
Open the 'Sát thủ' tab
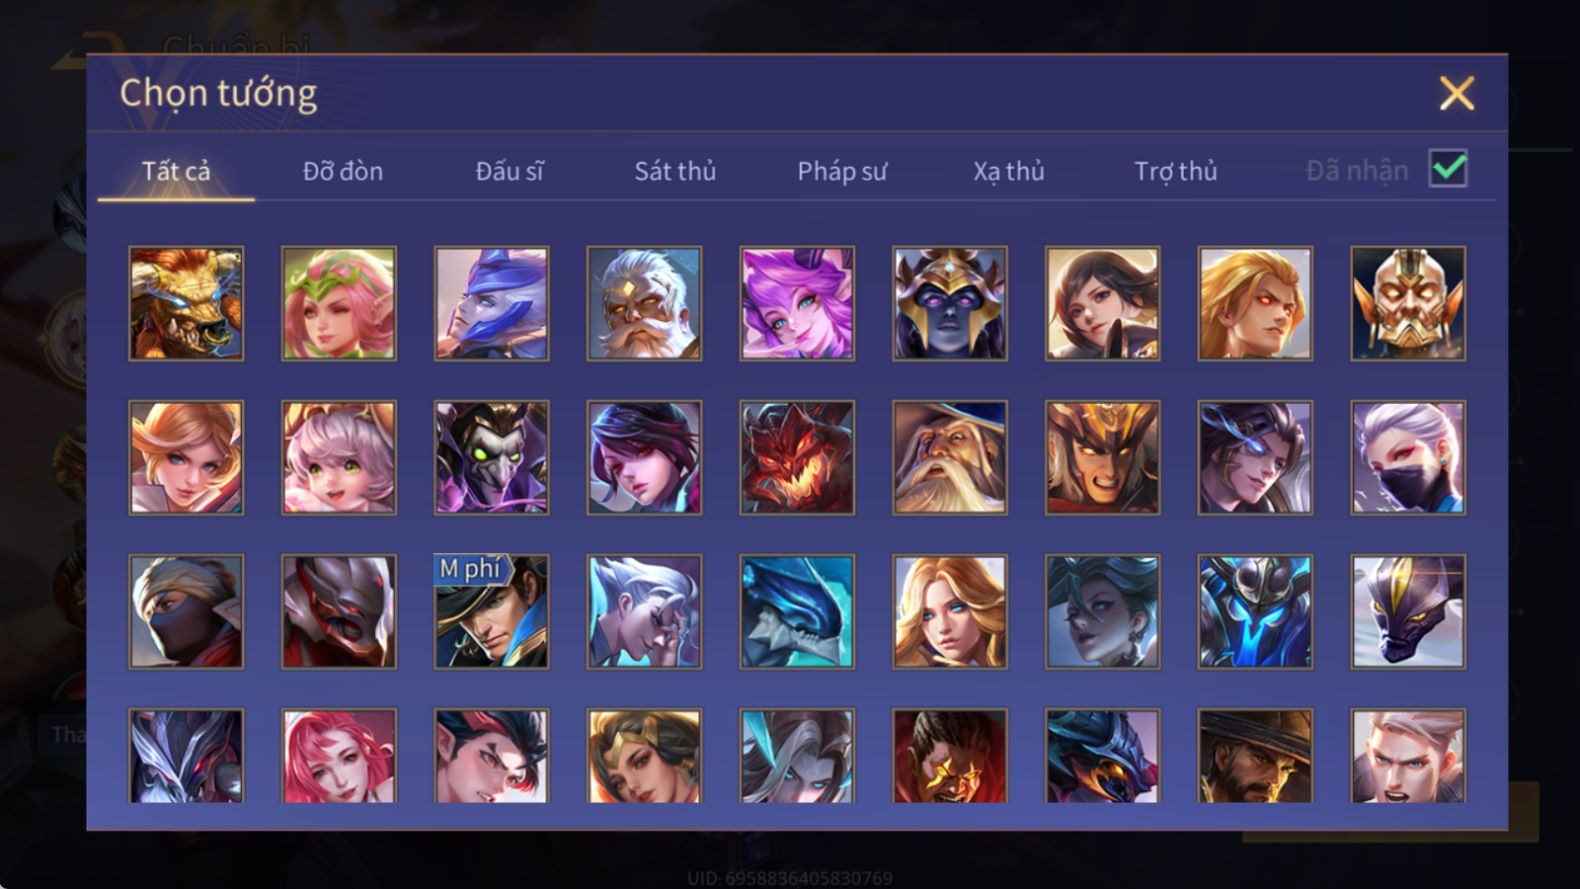point(675,171)
